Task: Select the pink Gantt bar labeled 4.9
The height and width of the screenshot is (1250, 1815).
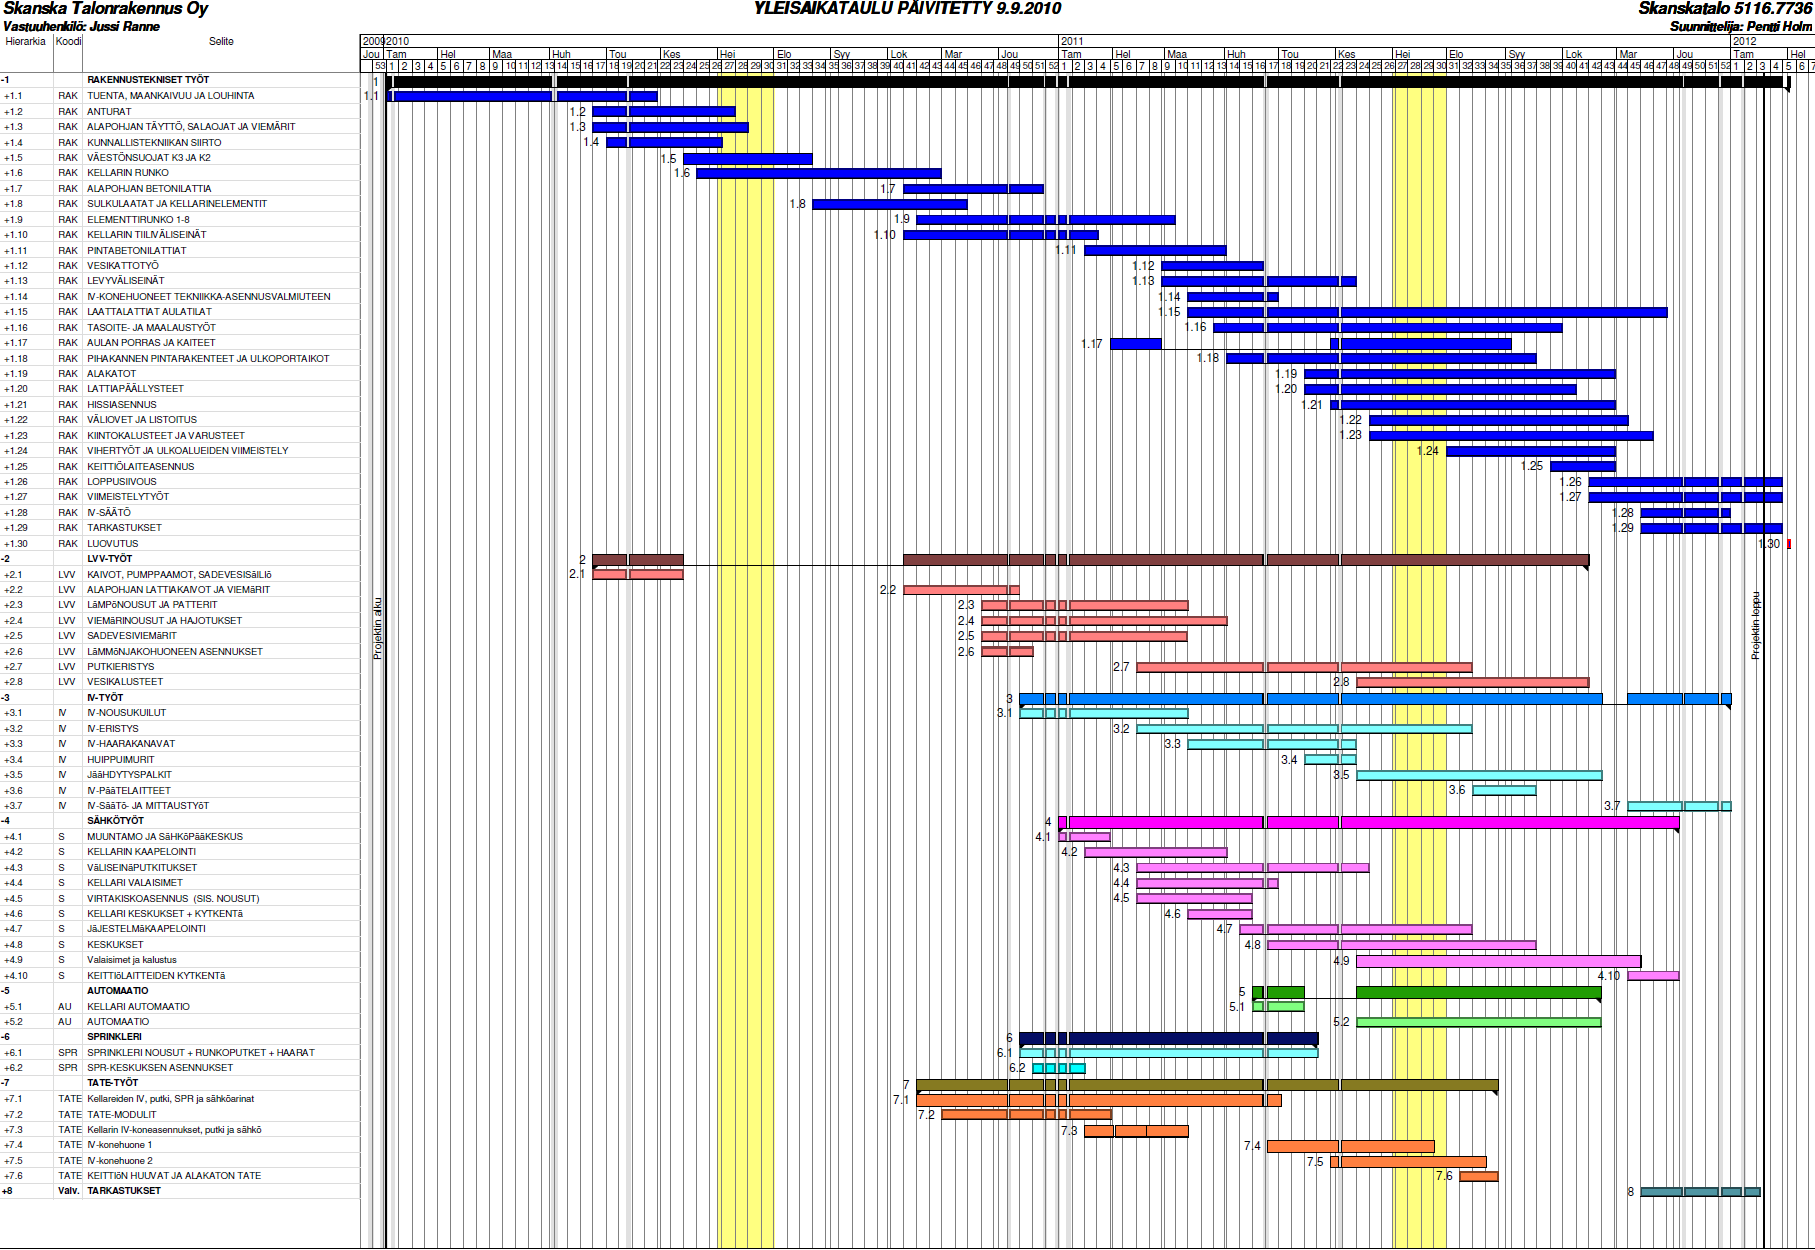Action: (x=1499, y=961)
